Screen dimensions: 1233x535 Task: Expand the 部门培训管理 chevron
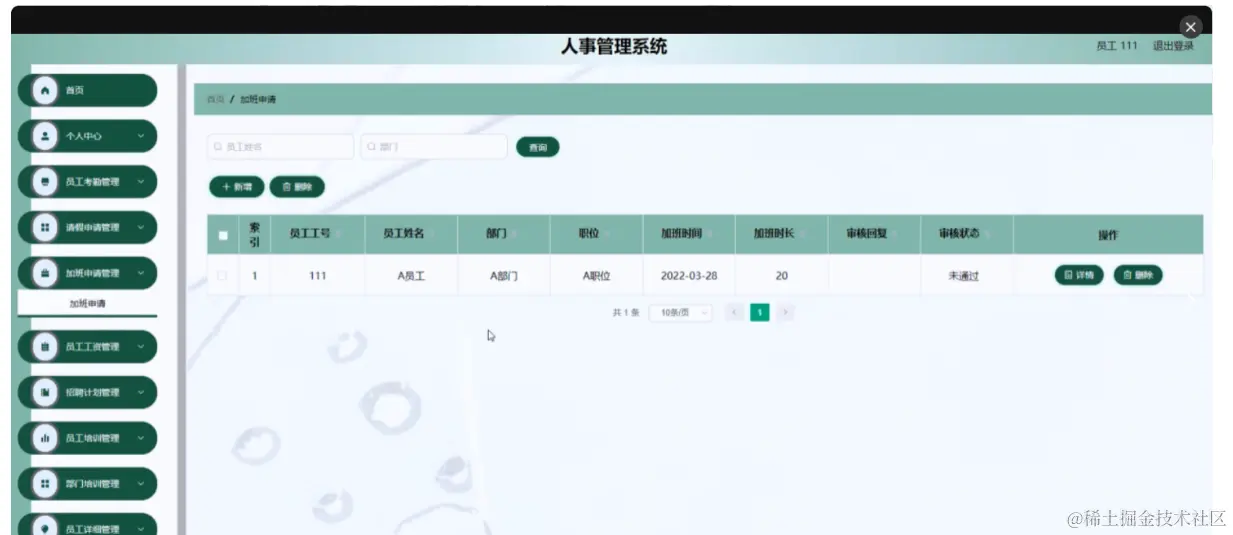click(140, 484)
